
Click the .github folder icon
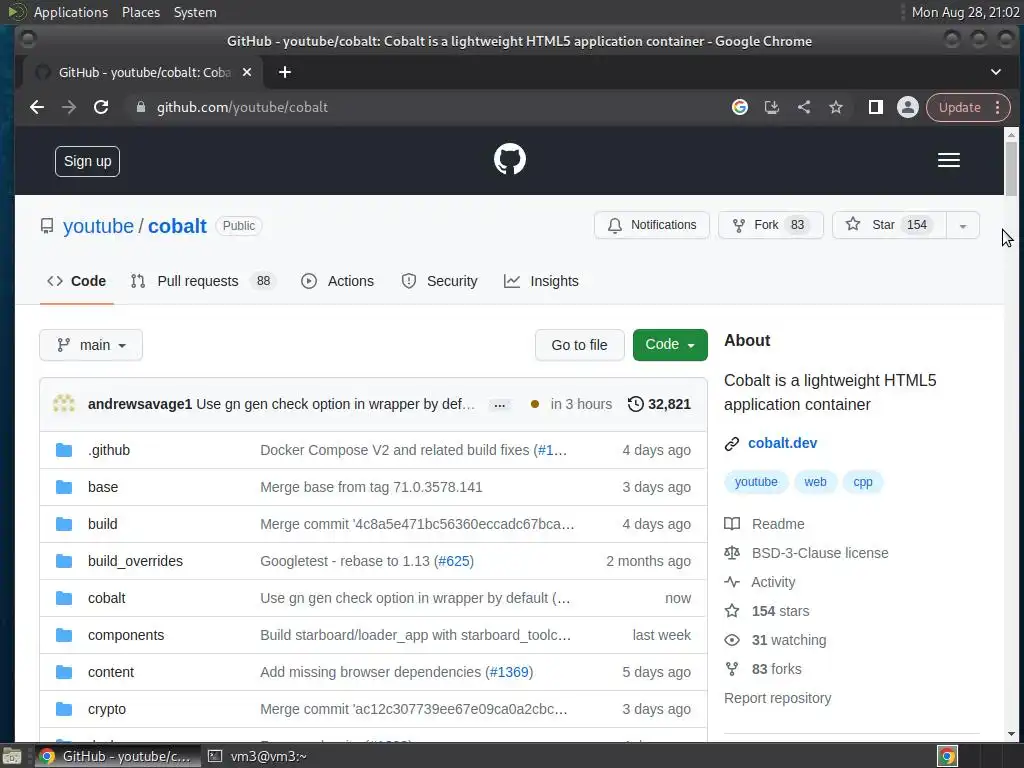64,450
